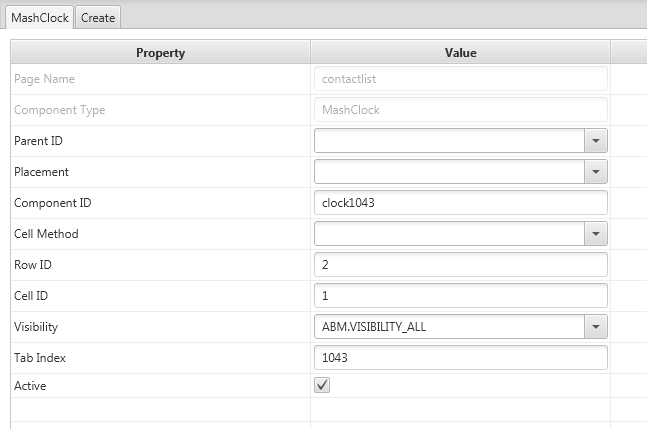
Task: Expand the Cell Method dropdown arrow
Action: pos(596,234)
